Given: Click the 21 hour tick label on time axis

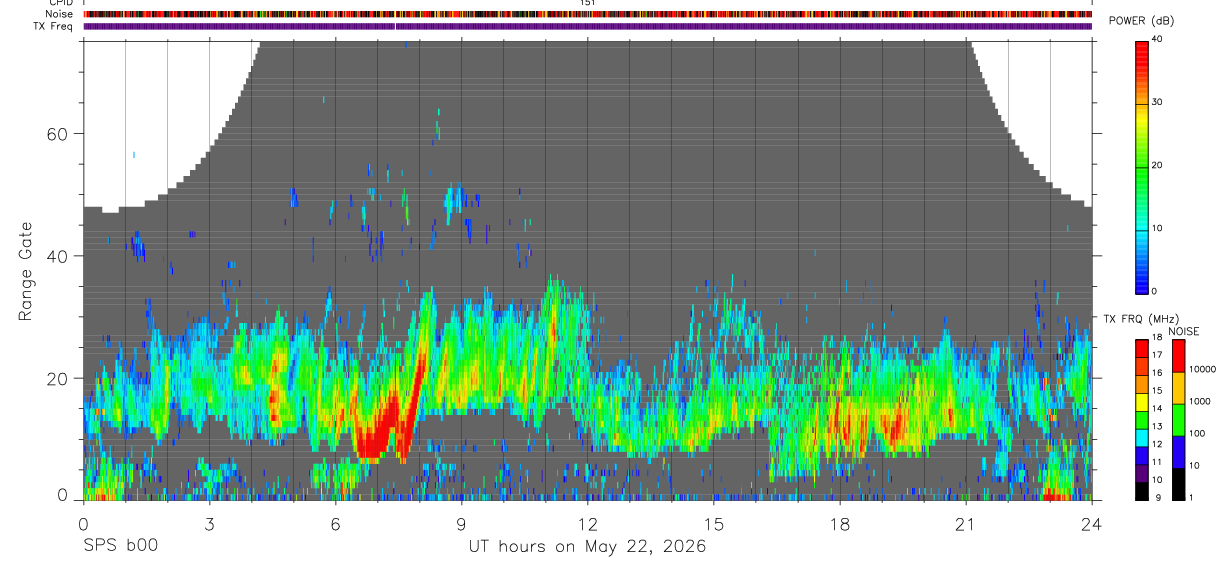Looking at the screenshot, I should click(x=965, y=523).
